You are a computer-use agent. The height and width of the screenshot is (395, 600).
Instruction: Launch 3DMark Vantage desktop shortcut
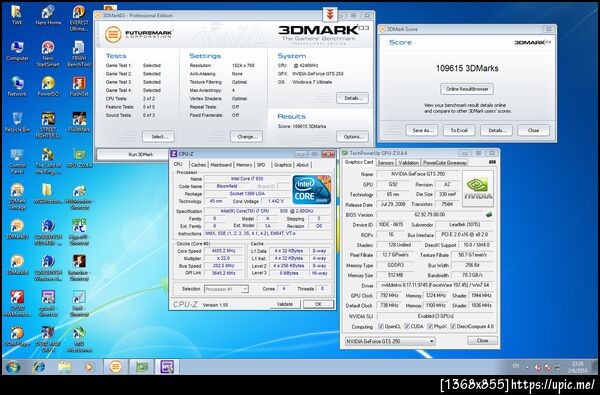click(17, 197)
